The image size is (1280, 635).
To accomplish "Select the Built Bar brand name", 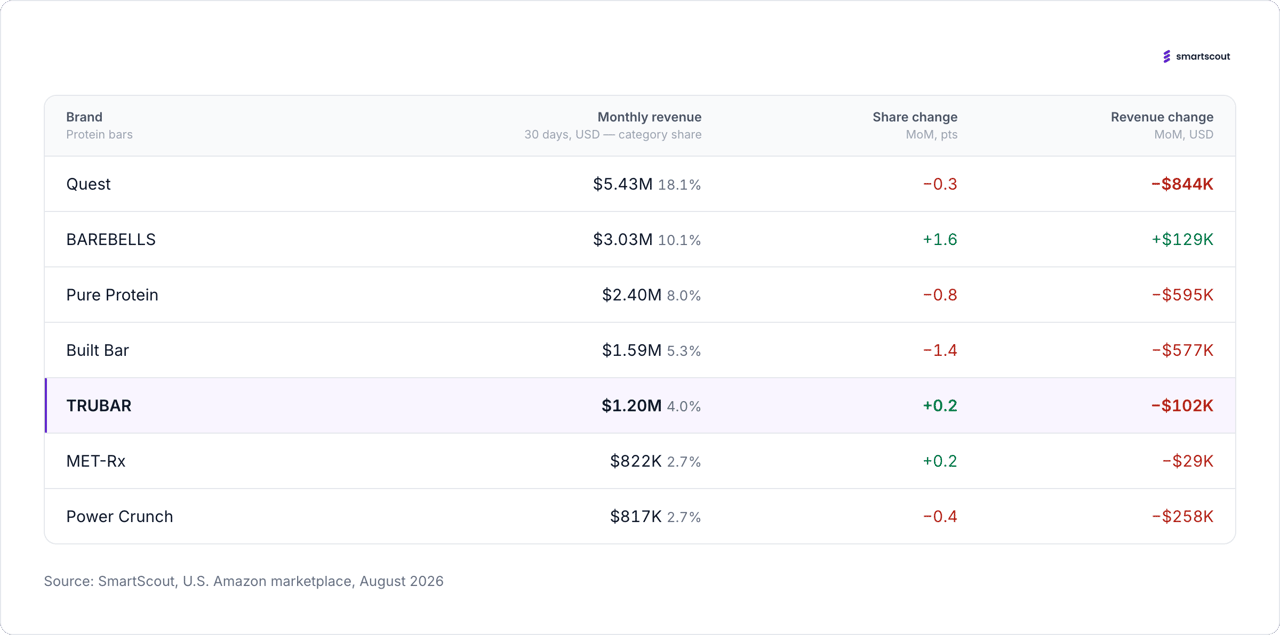I will [97, 350].
